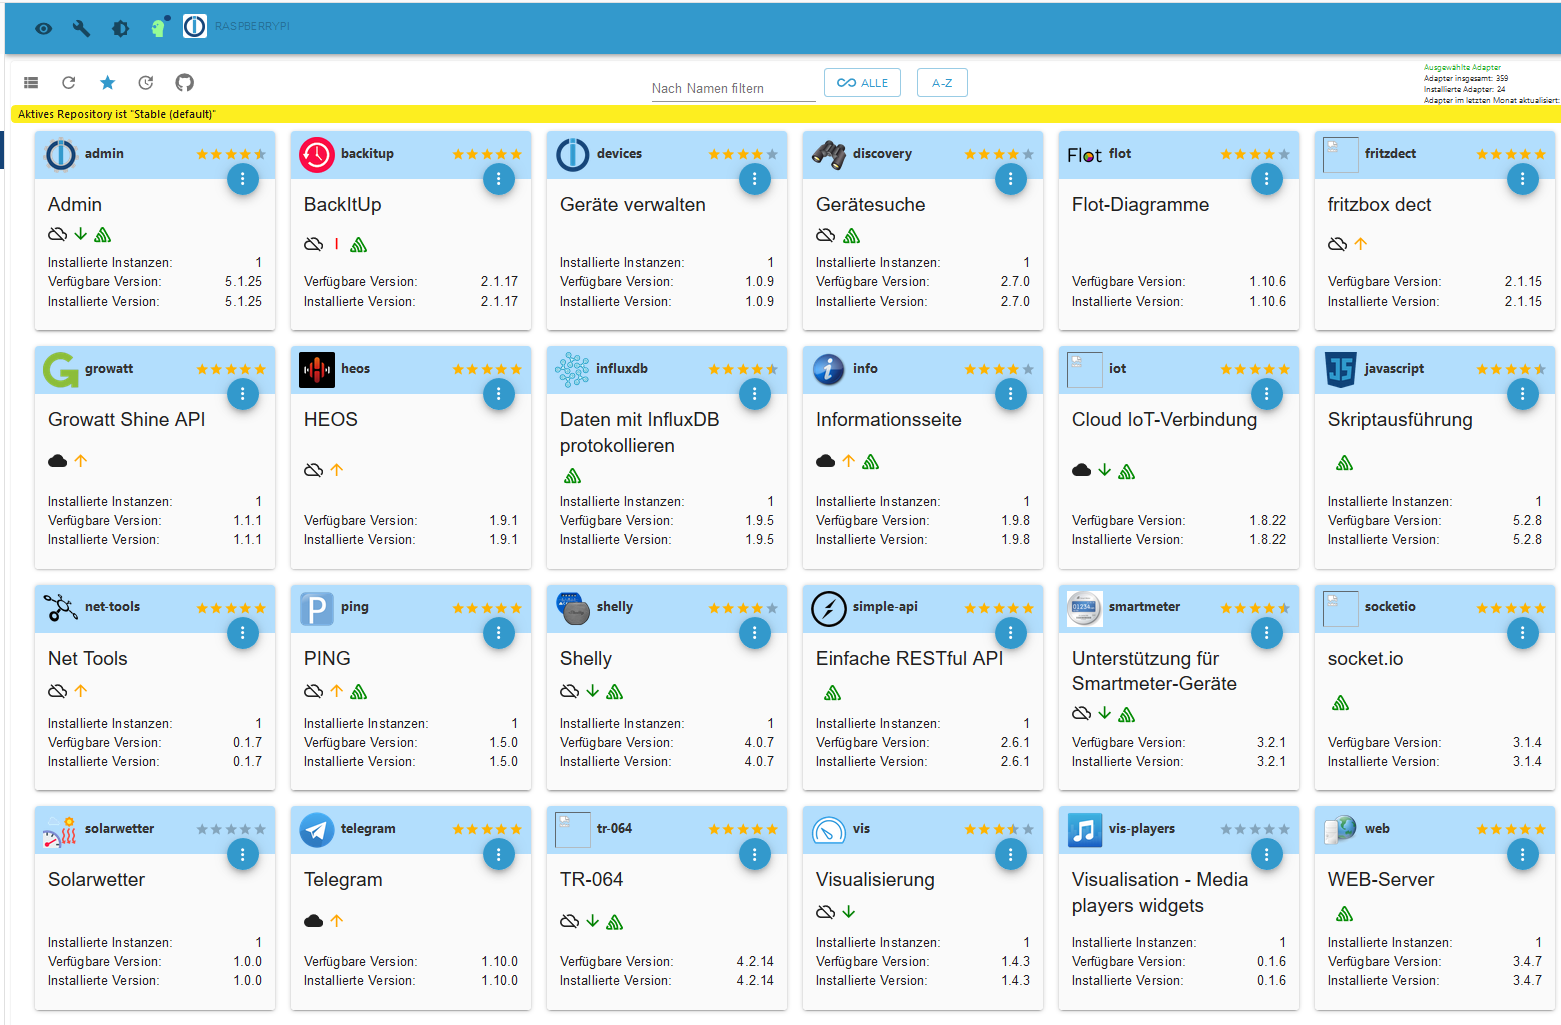The width and height of the screenshot is (1561, 1025).
Task: Open the three-dot menu on the fritzdect card
Action: [1523, 179]
